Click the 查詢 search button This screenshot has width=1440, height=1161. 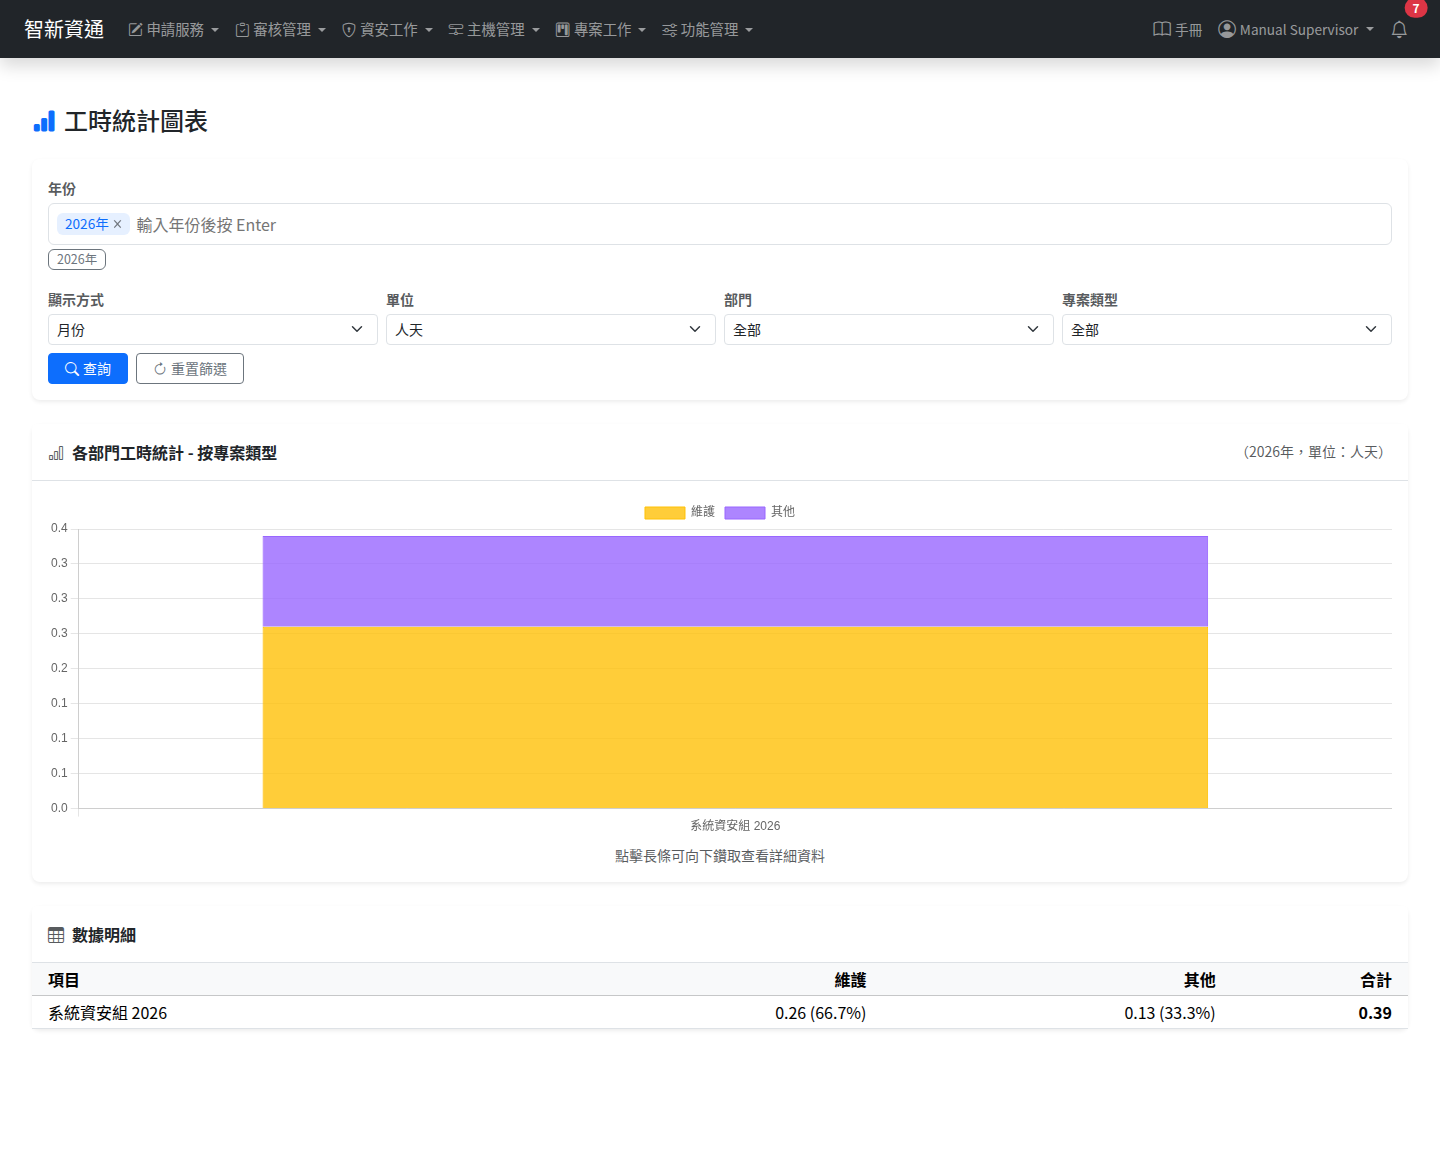[88, 368]
